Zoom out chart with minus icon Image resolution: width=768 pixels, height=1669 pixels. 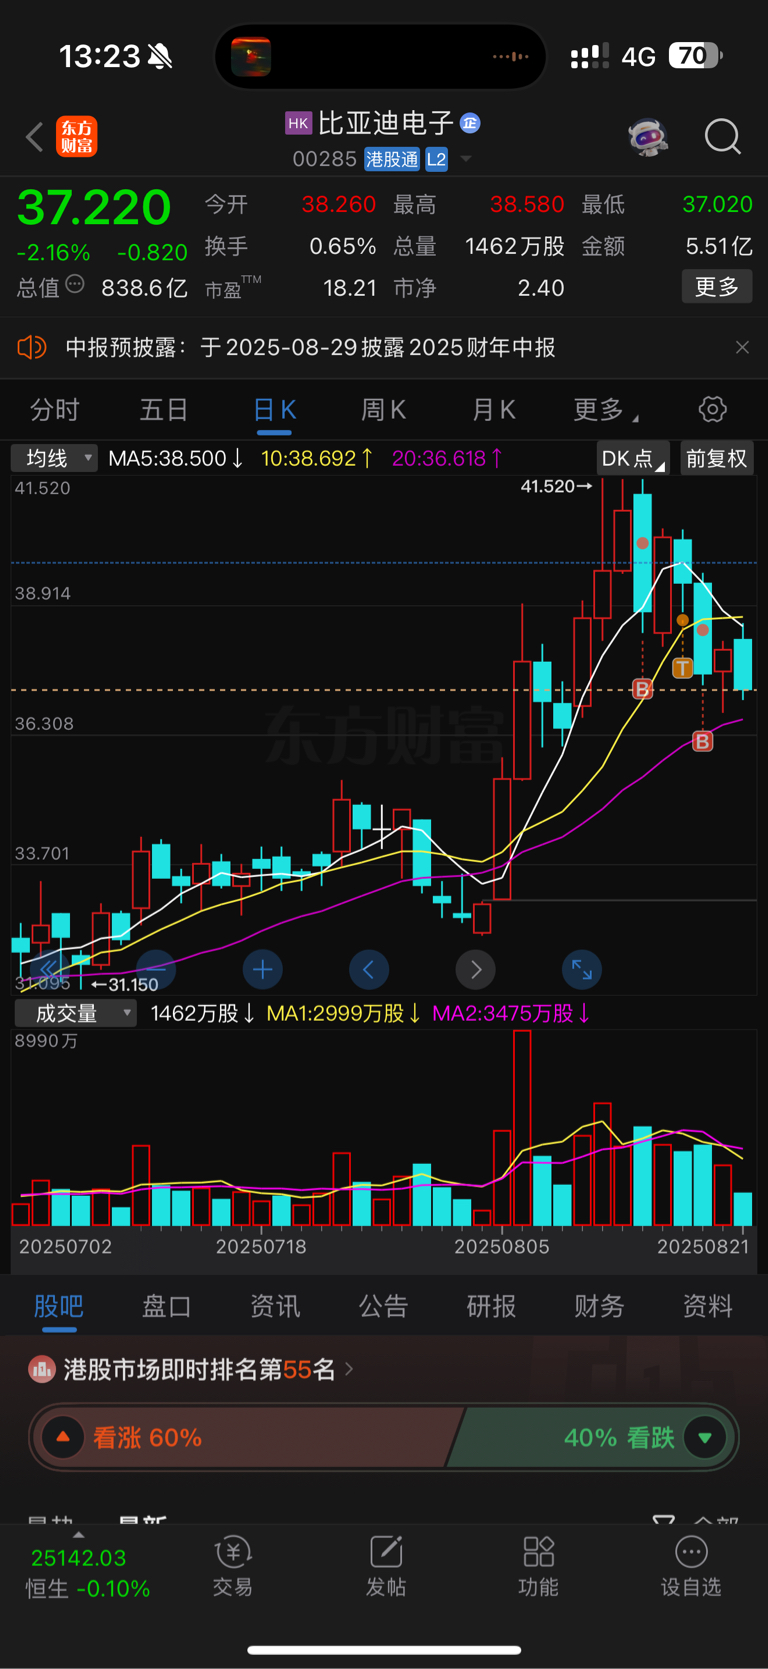pyautogui.click(x=156, y=969)
